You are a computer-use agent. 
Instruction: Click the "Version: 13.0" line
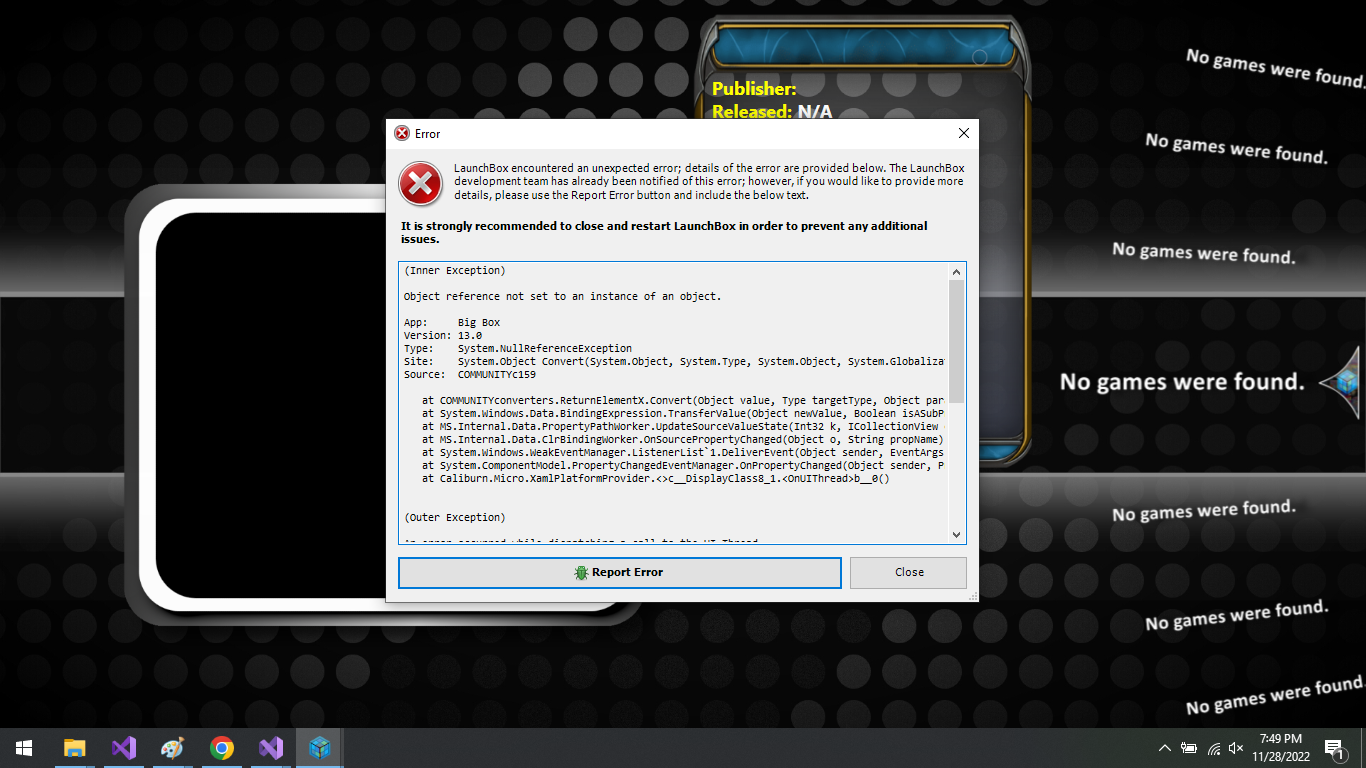[443, 336]
